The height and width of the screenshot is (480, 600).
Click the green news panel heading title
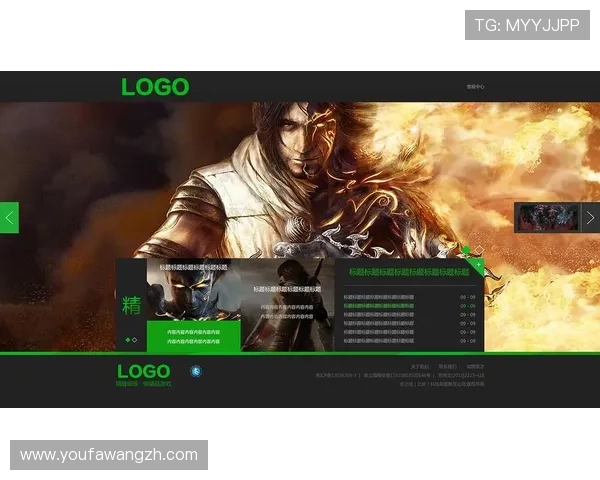coord(409,272)
